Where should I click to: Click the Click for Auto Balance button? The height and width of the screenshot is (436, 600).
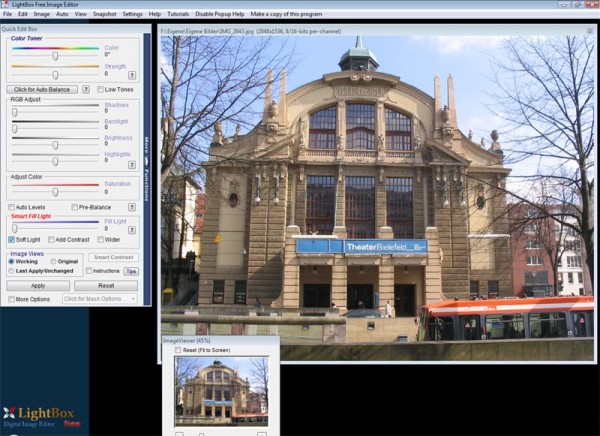click(42, 89)
